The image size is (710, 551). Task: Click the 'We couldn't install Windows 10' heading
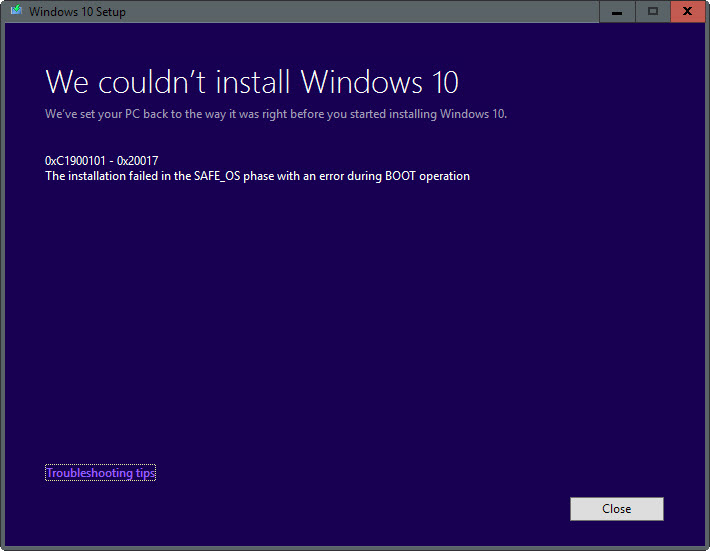click(x=252, y=82)
